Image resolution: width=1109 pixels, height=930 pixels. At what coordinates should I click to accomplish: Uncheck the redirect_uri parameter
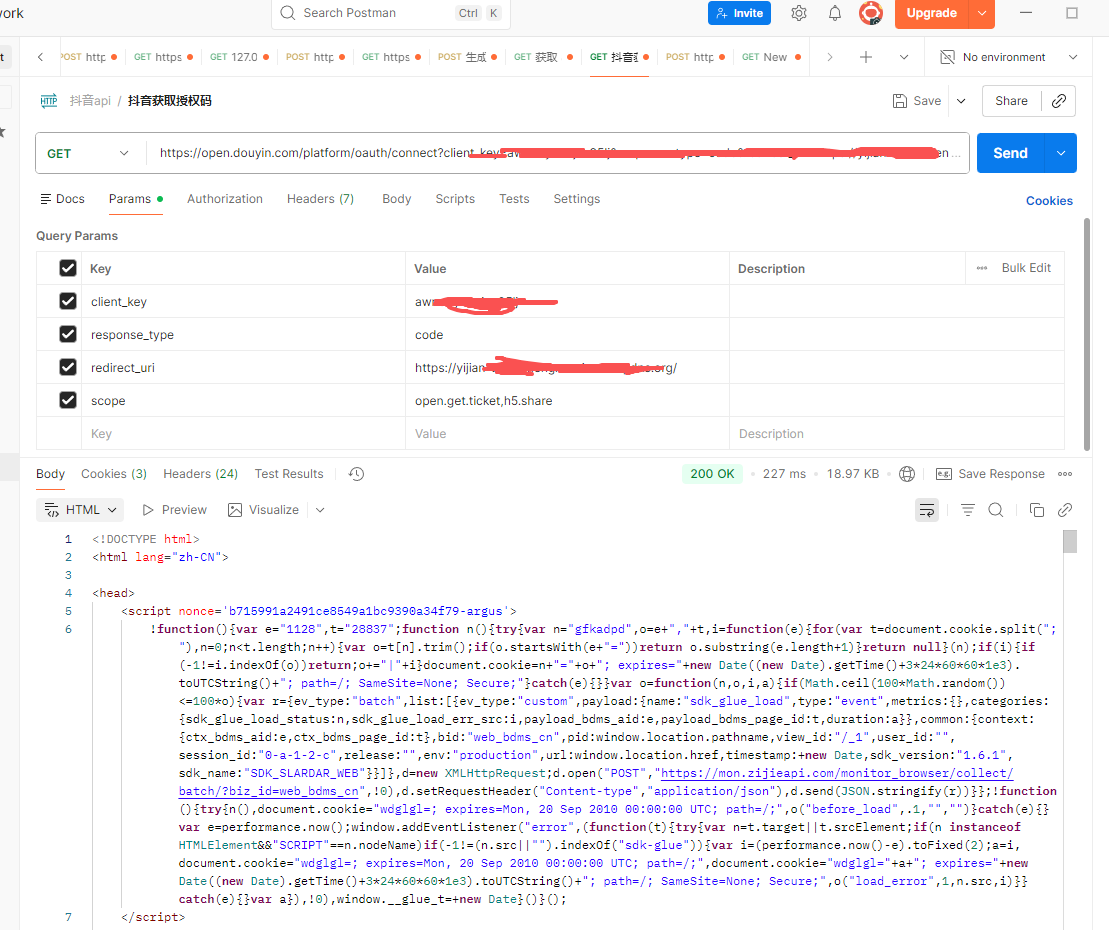pyautogui.click(x=68, y=367)
